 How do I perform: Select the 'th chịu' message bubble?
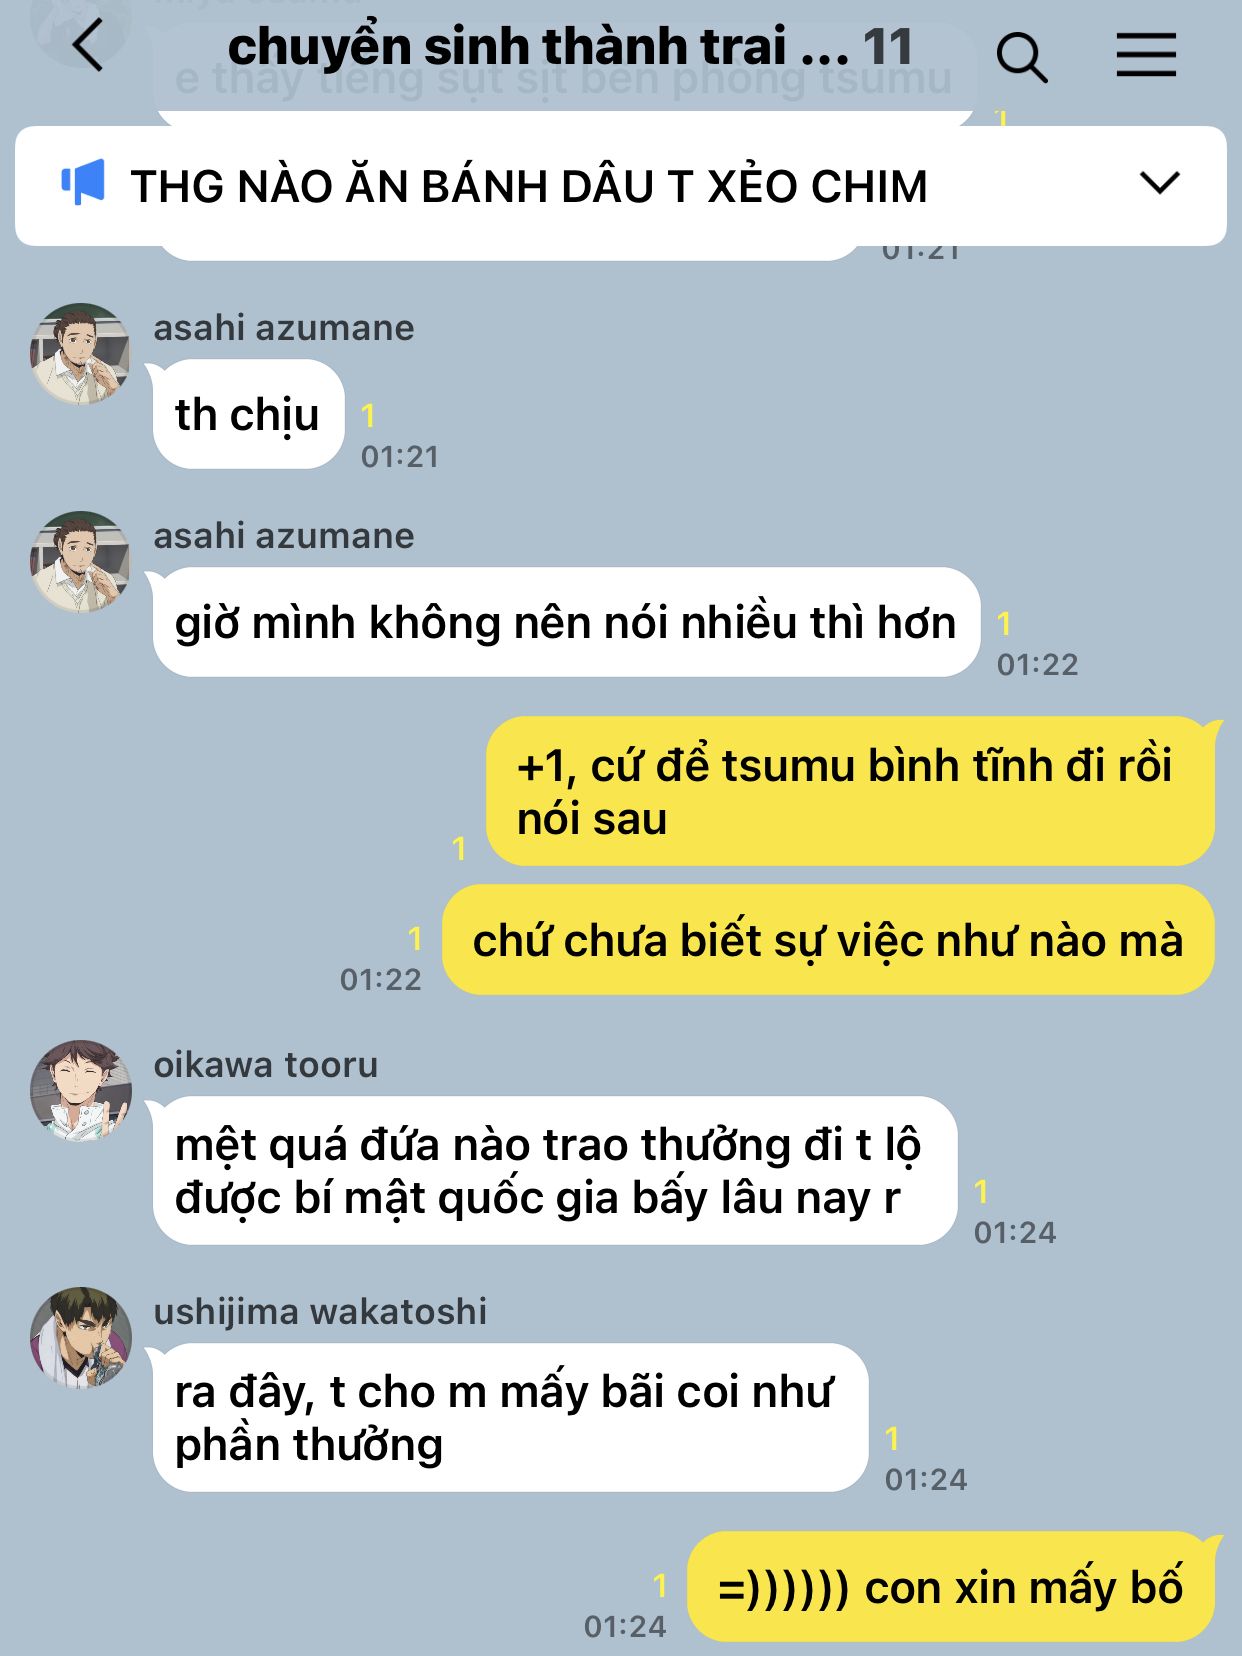click(x=248, y=414)
